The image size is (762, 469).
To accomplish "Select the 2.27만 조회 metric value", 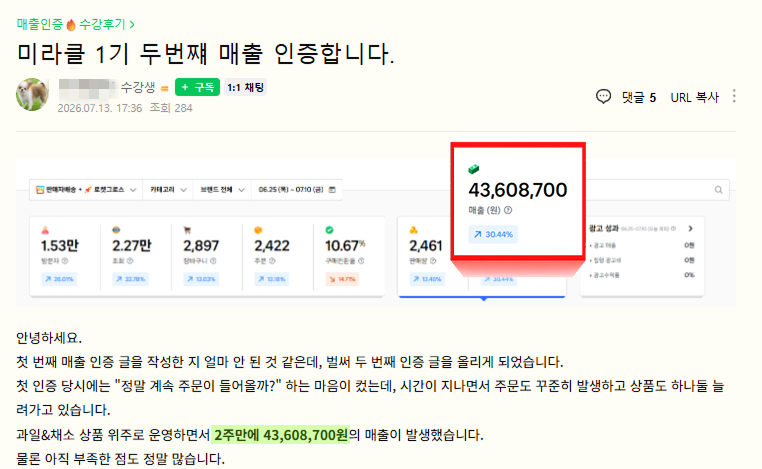I will 131,246.
